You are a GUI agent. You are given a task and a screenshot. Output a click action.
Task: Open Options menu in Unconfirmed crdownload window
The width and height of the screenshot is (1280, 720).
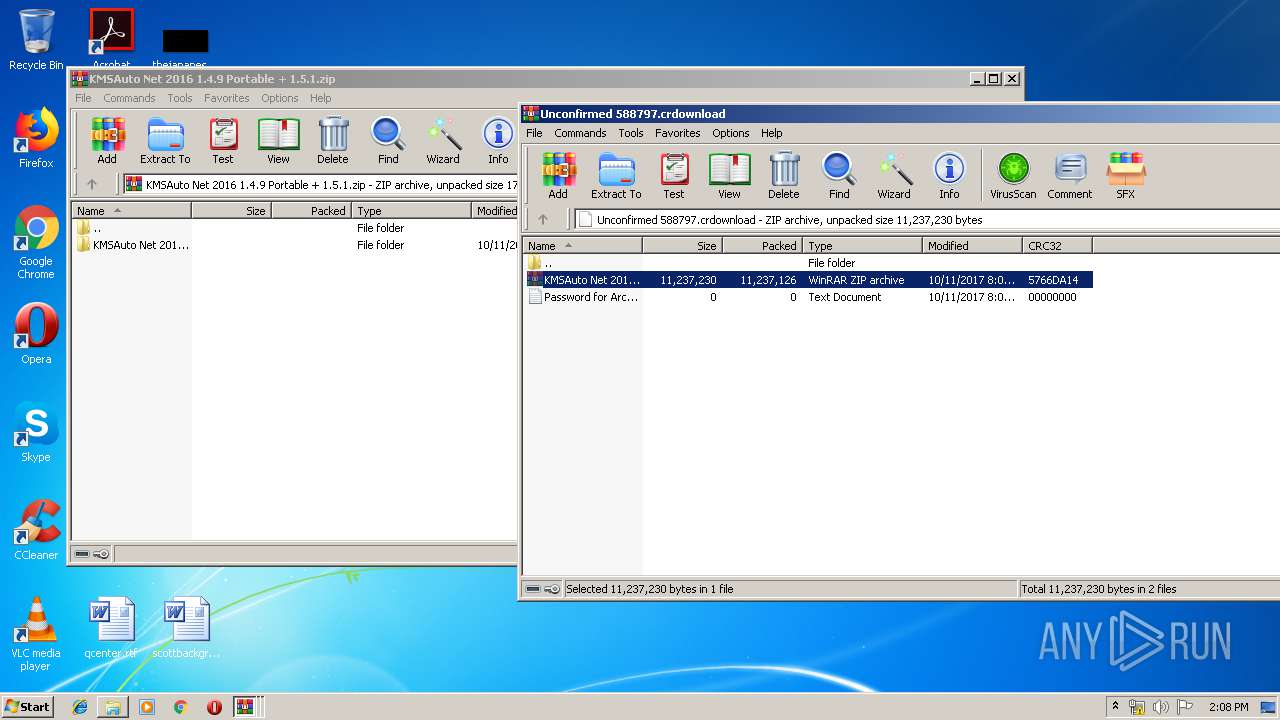[731, 133]
